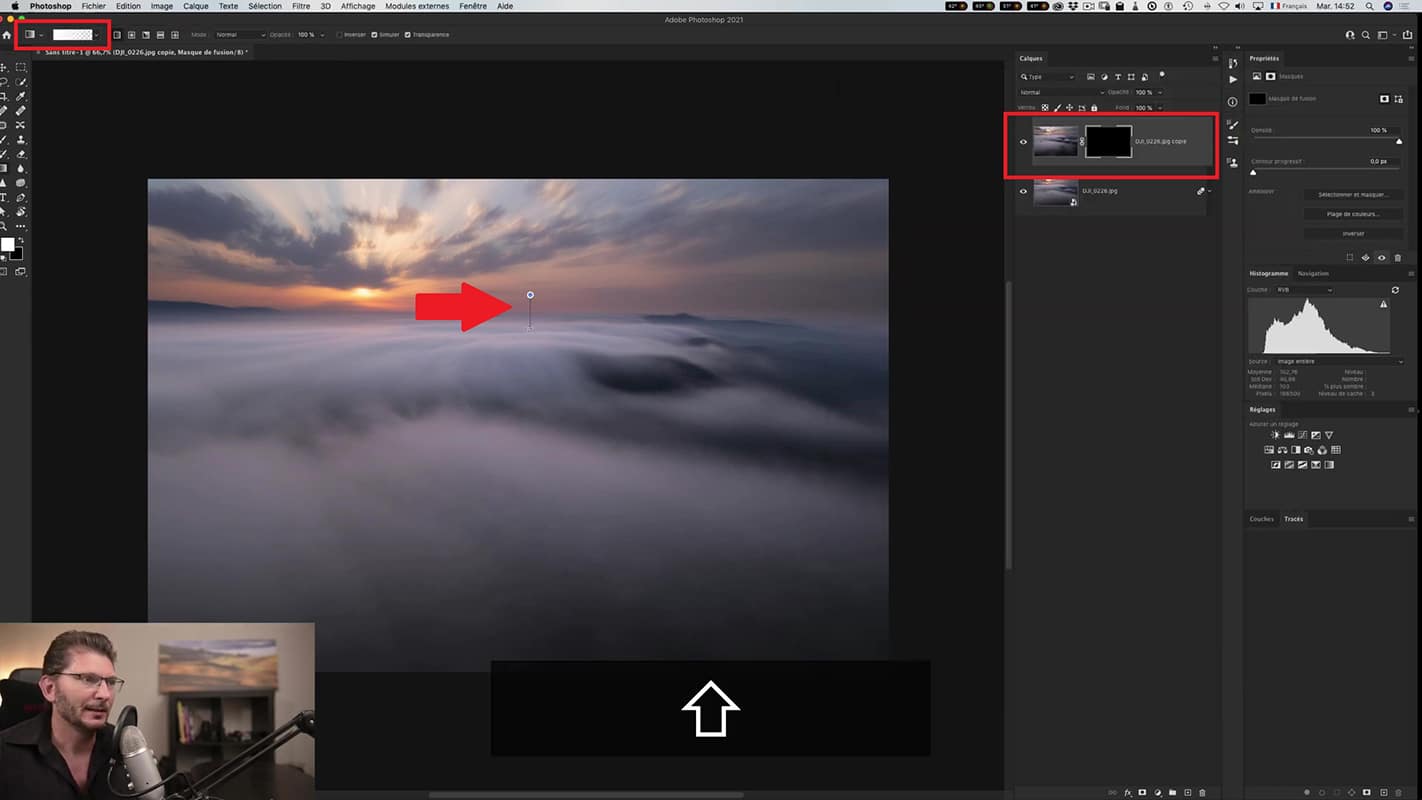Toggle mask visibility eye in Properties

1382,258
